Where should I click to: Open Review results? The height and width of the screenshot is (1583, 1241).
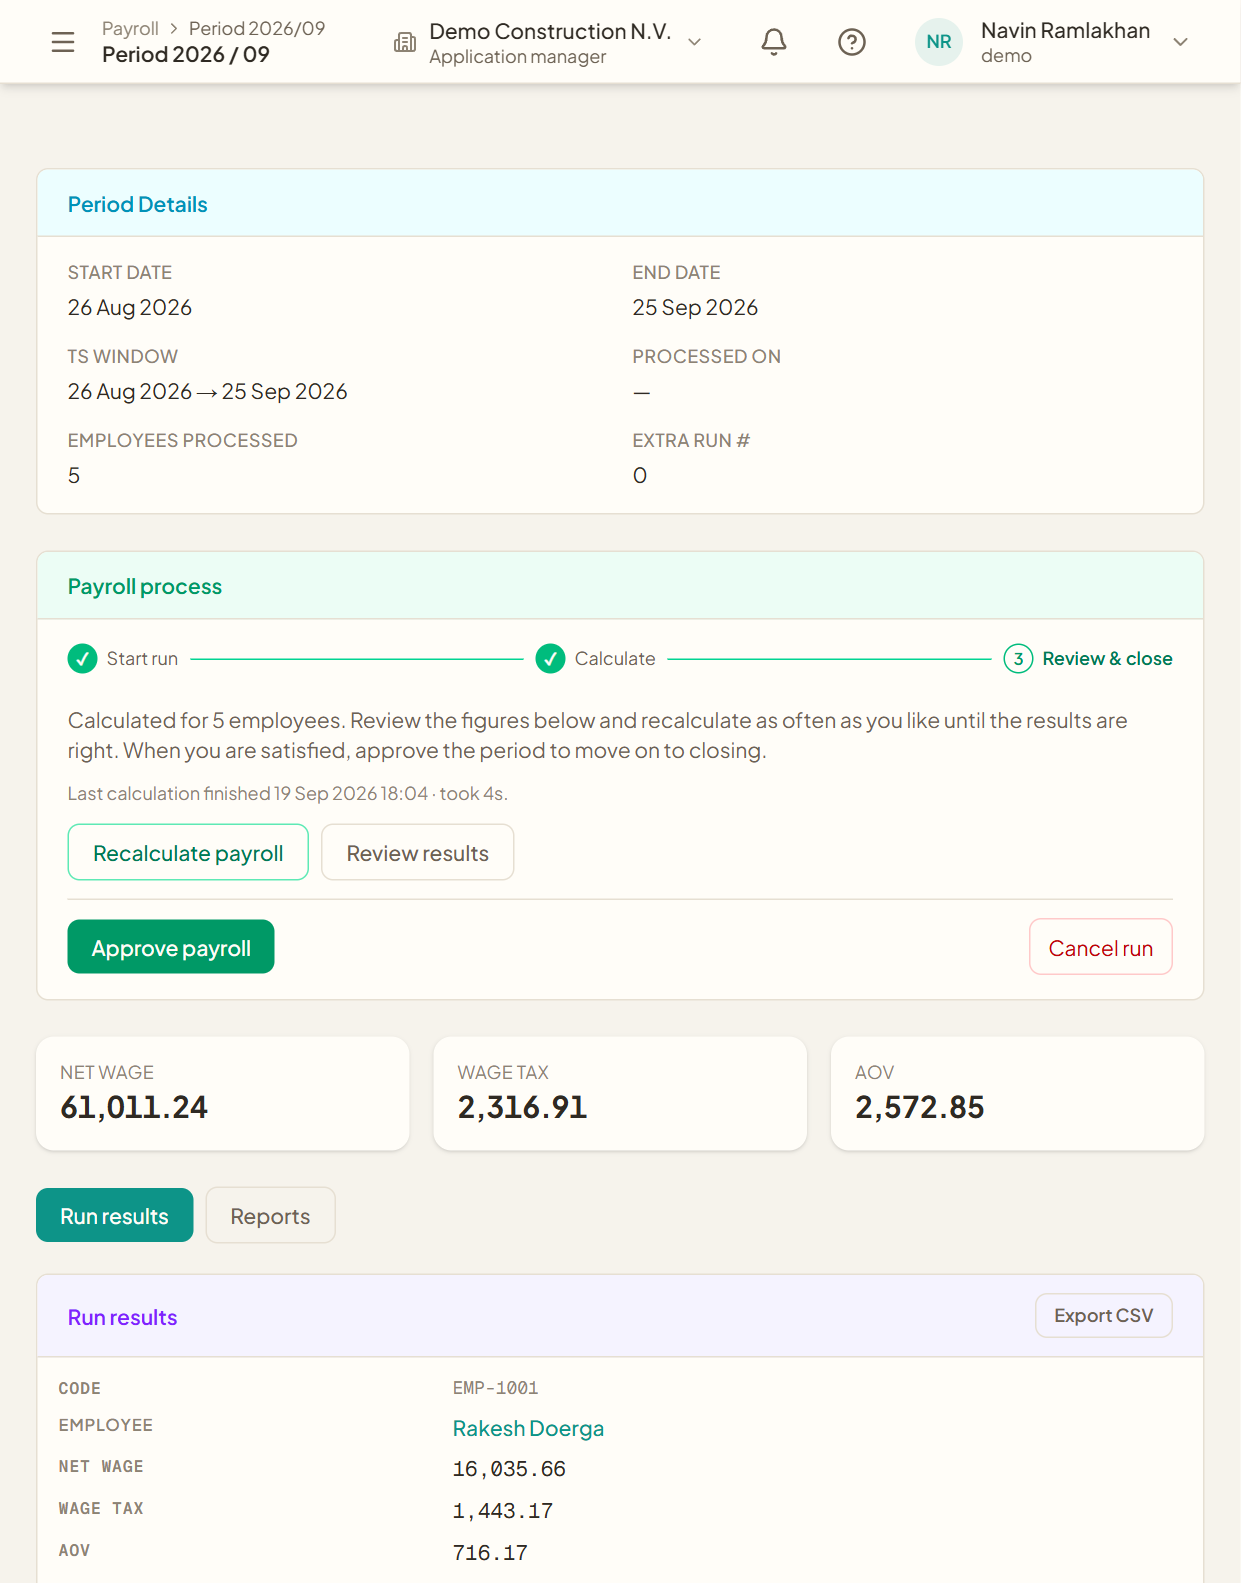(x=418, y=852)
